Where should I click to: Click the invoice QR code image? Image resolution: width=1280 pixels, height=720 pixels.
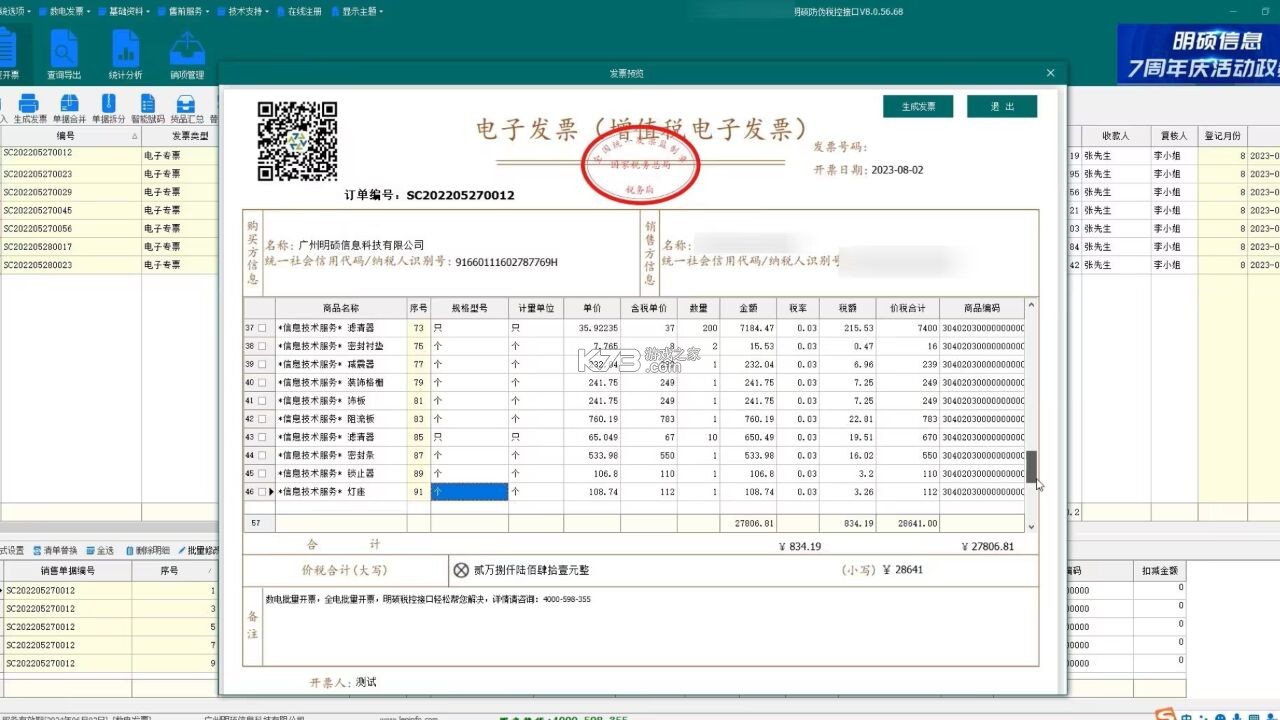(x=297, y=141)
